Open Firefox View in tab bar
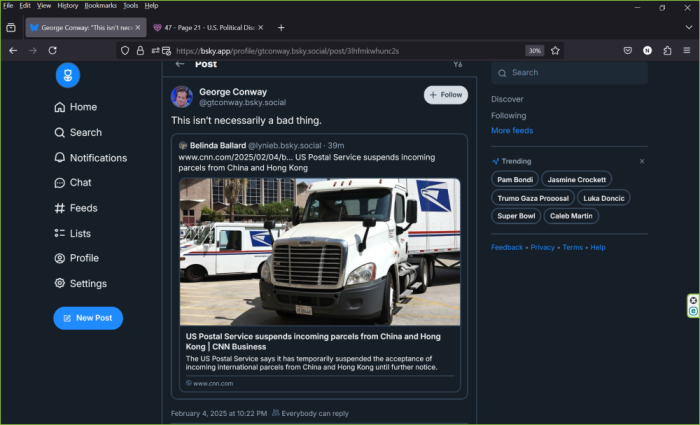This screenshot has width=700, height=425. pyautogui.click(x=11, y=28)
